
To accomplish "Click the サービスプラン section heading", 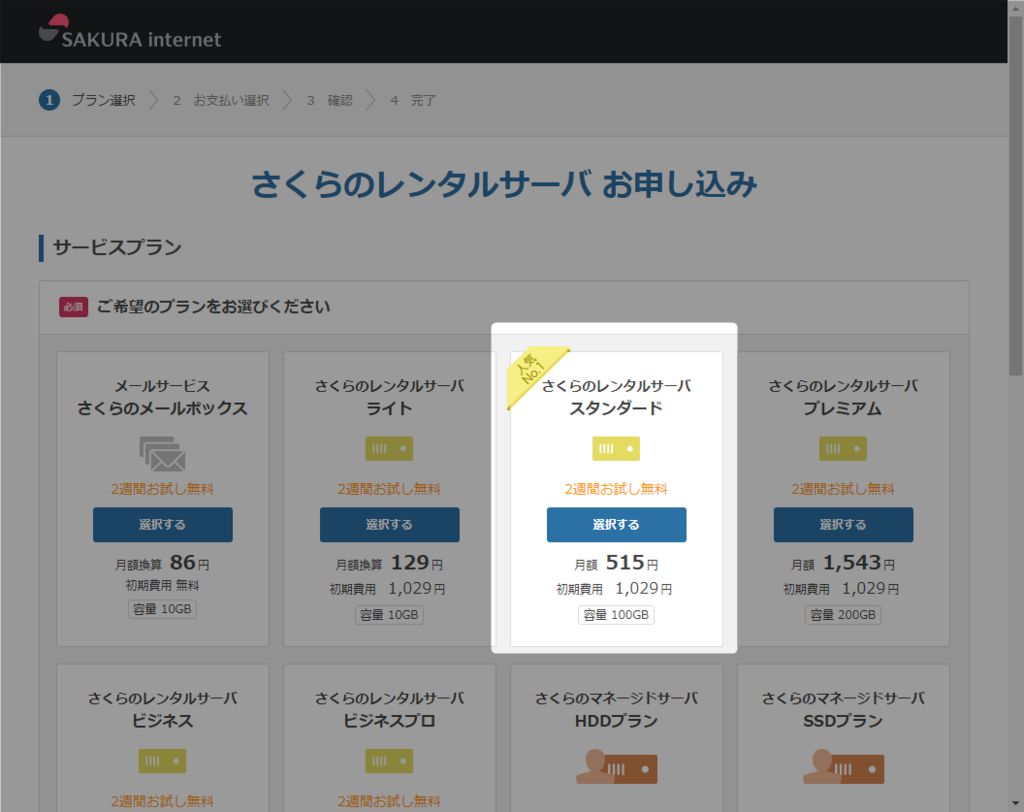I will pos(118,248).
